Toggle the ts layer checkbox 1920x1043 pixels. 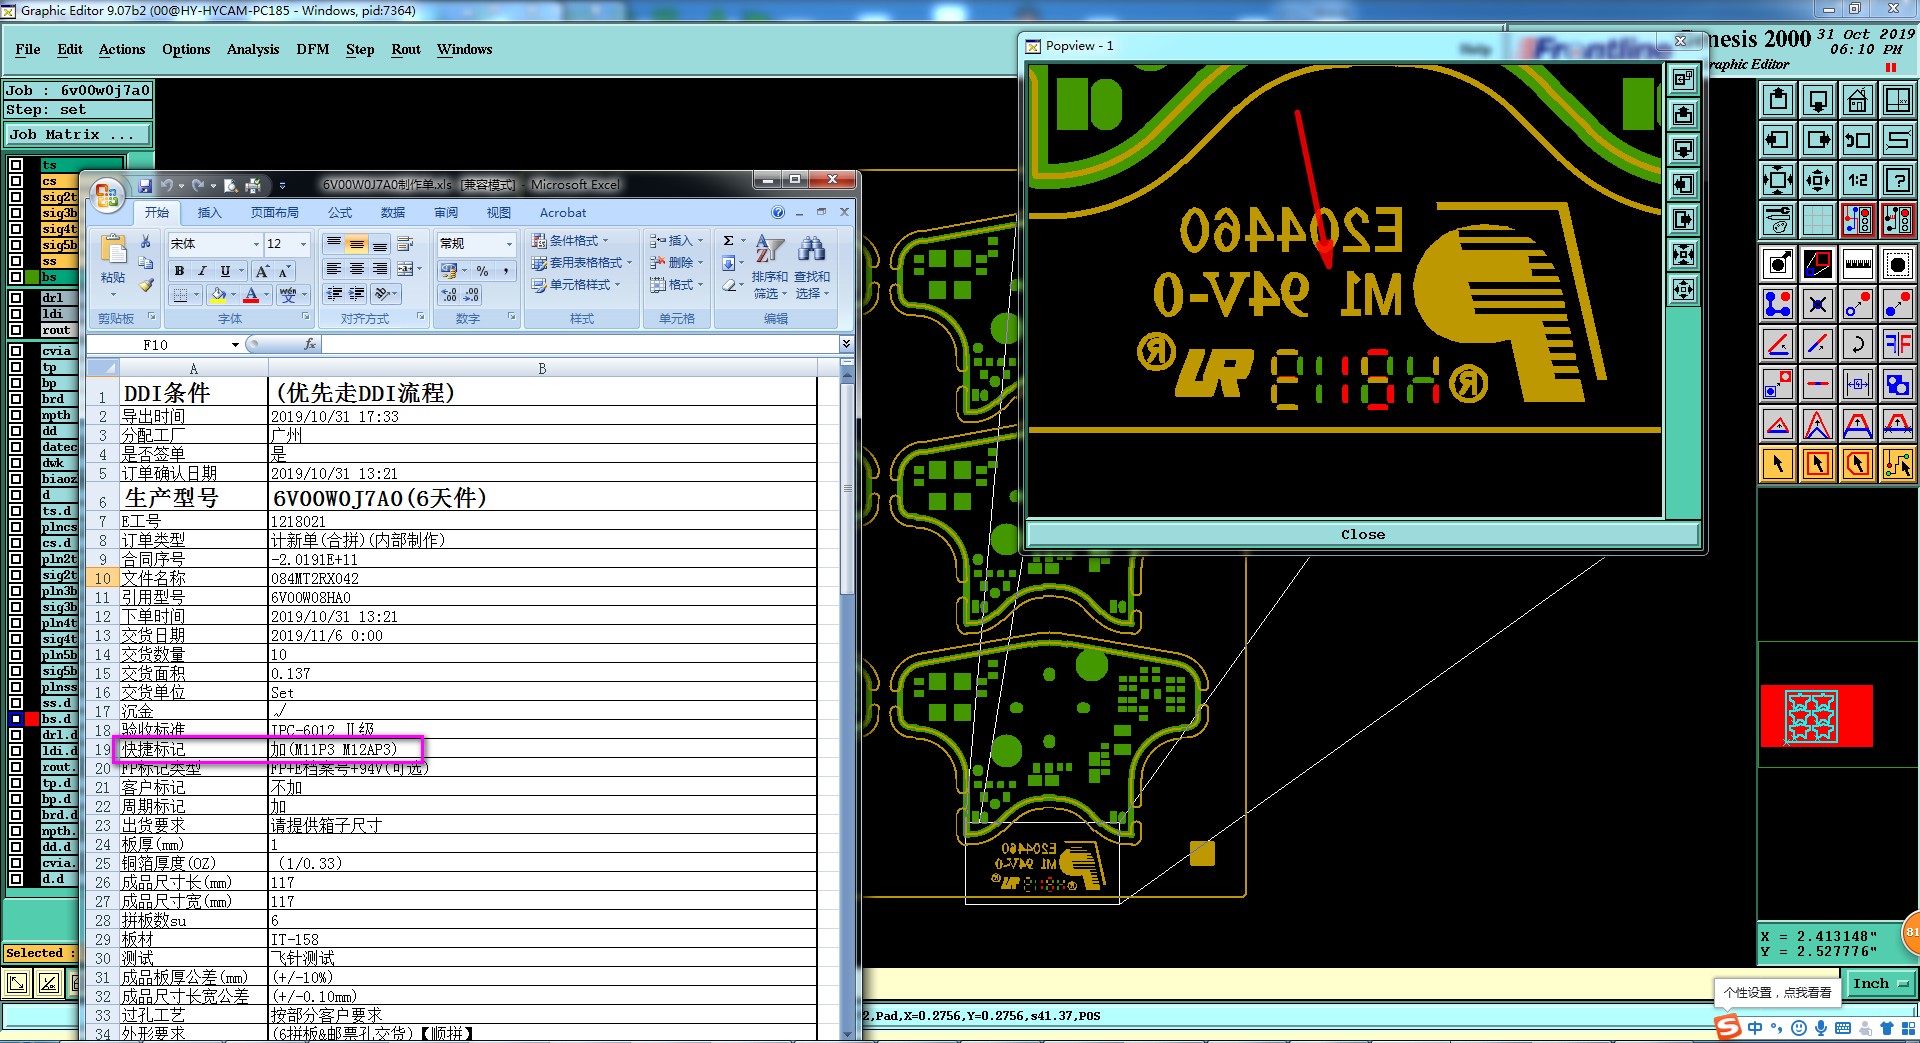[16, 165]
